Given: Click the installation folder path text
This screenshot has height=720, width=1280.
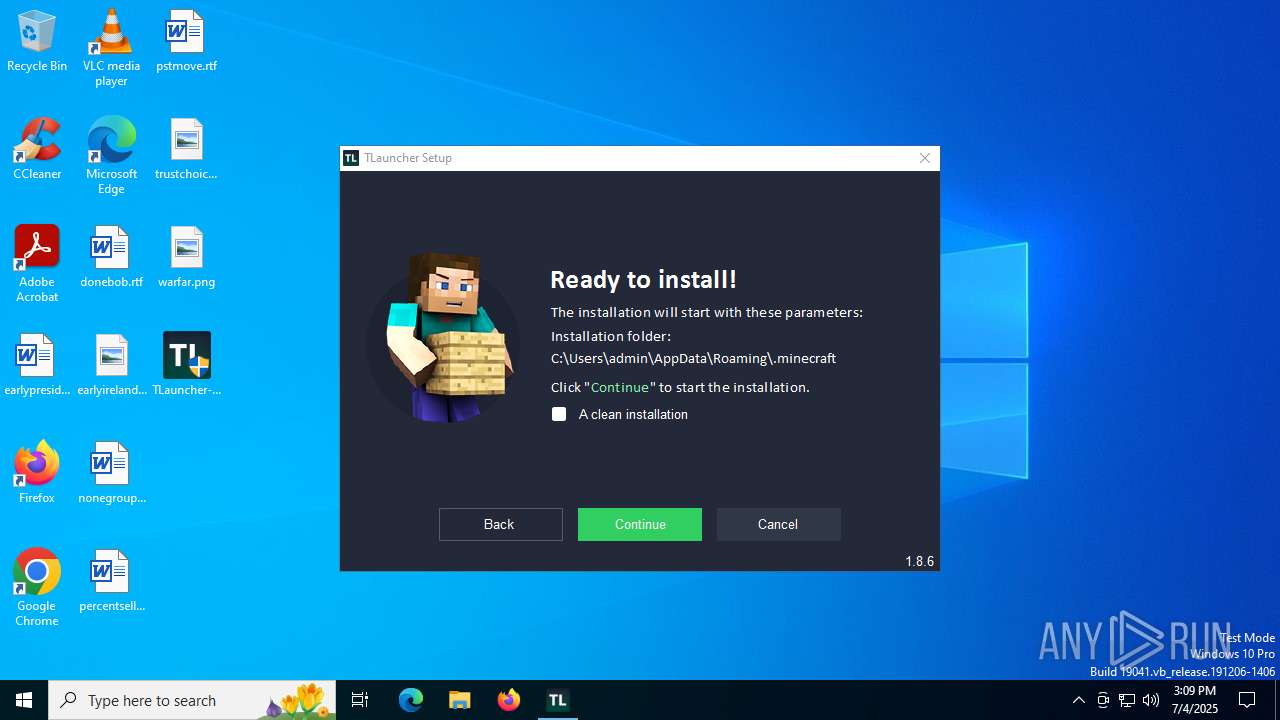Looking at the screenshot, I should point(693,358).
